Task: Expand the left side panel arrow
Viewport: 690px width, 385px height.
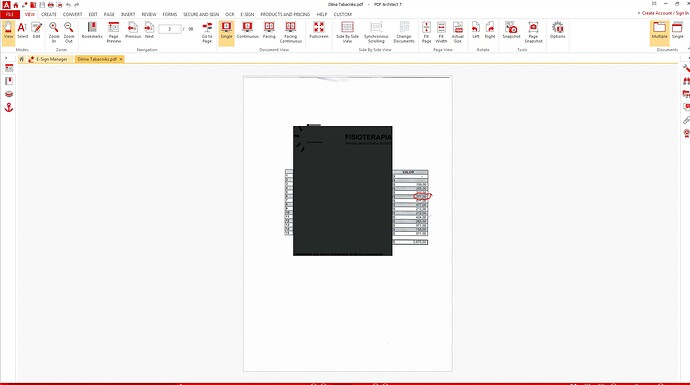Action: pyautogui.click(x=6, y=58)
